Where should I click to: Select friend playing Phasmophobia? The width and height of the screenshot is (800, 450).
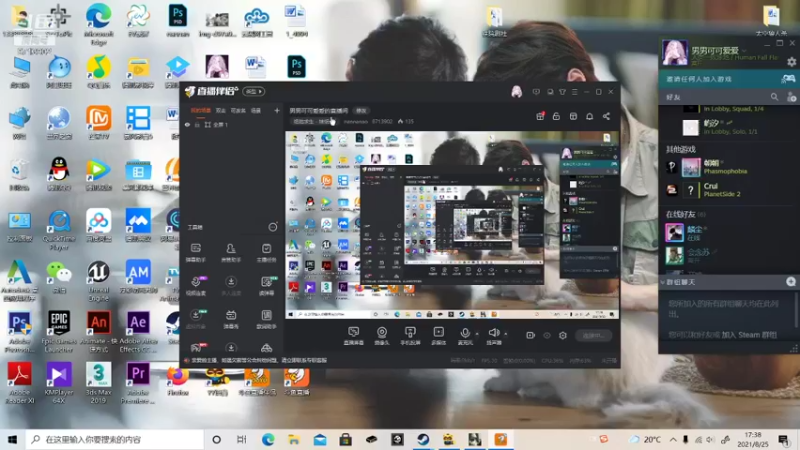tap(730, 167)
